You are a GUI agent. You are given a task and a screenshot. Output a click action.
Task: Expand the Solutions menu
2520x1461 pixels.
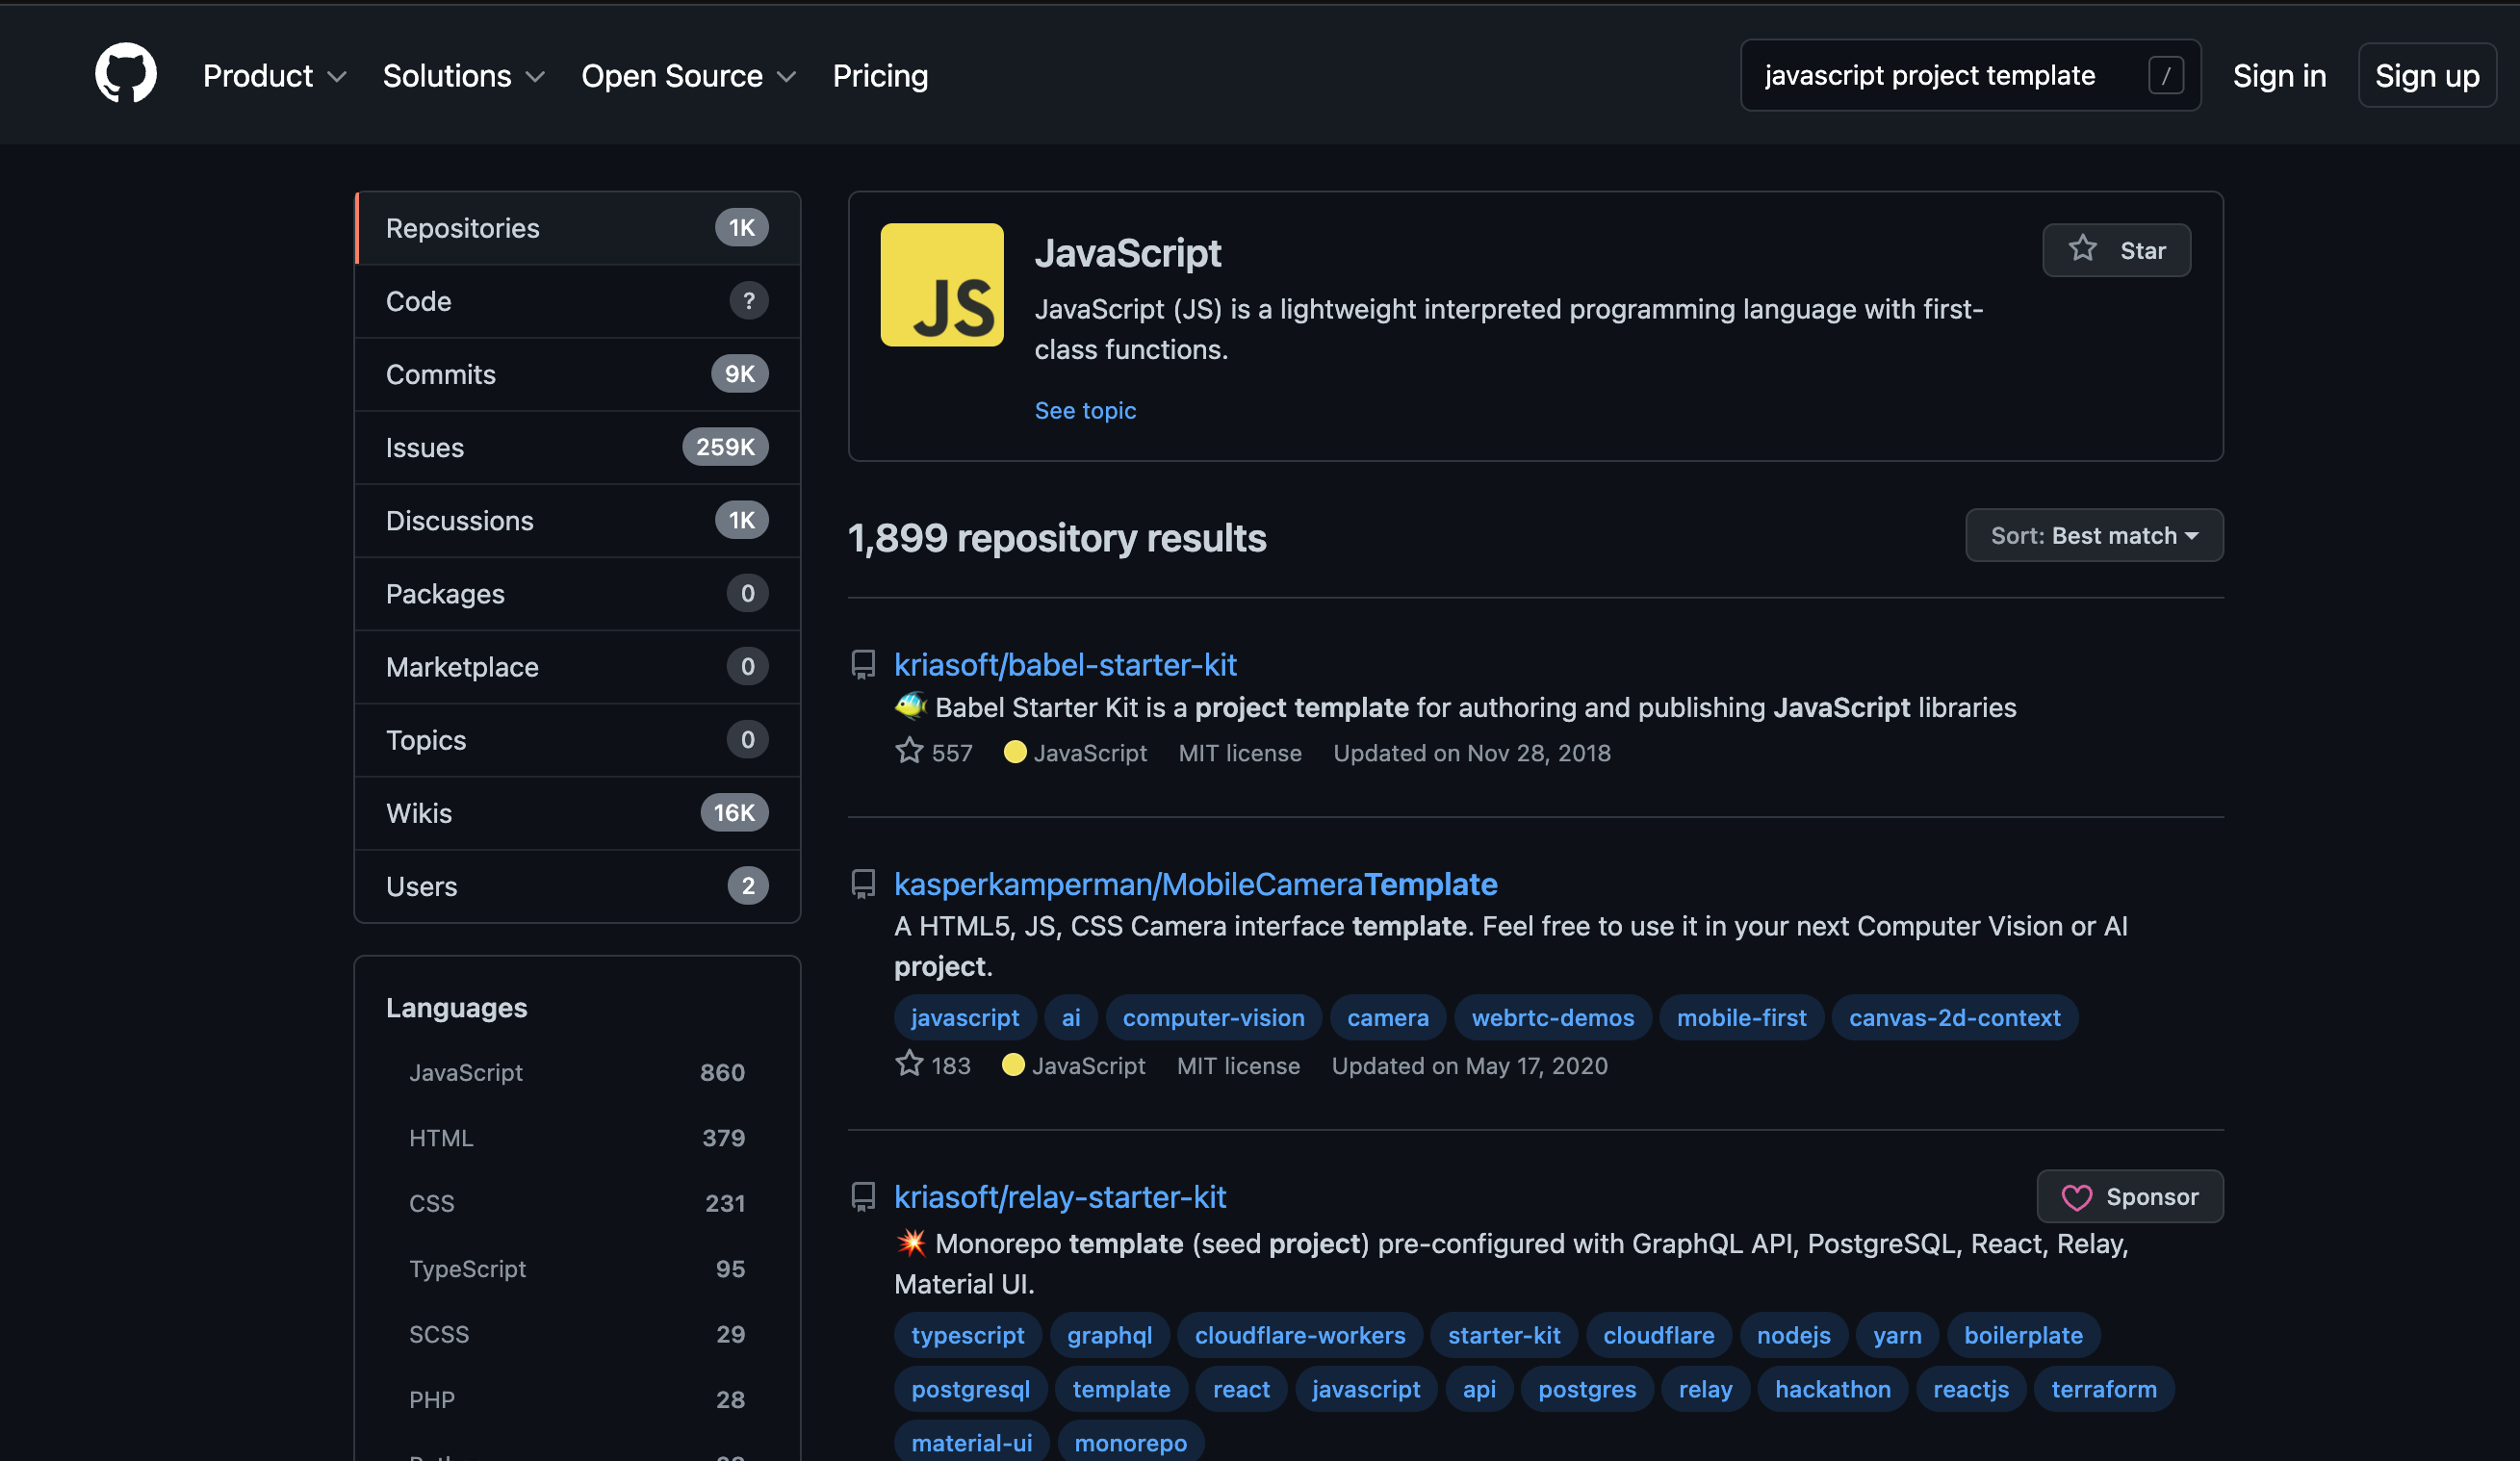tap(463, 76)
